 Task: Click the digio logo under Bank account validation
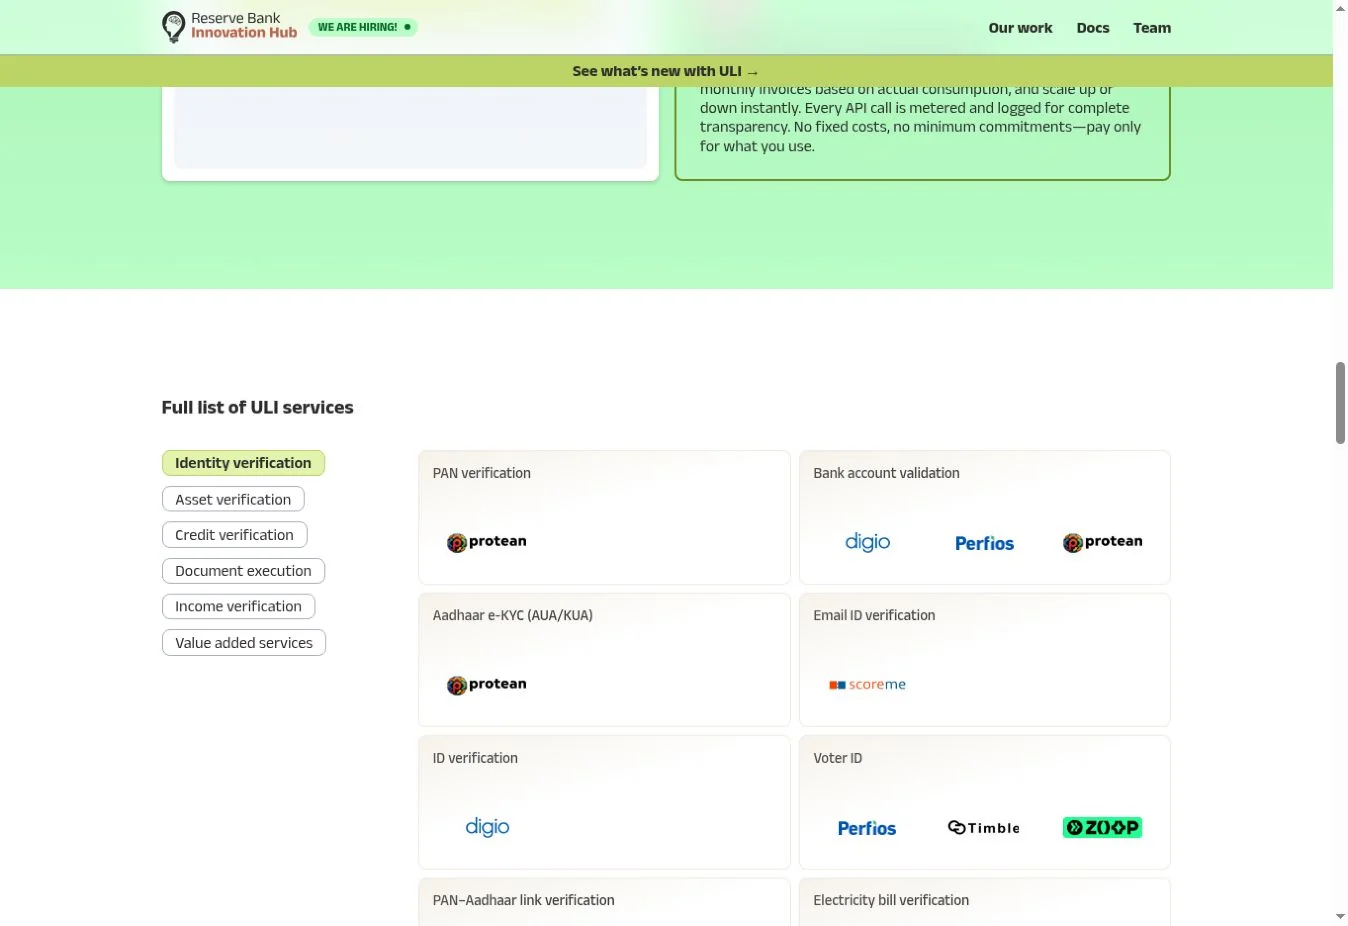(867, 542)
